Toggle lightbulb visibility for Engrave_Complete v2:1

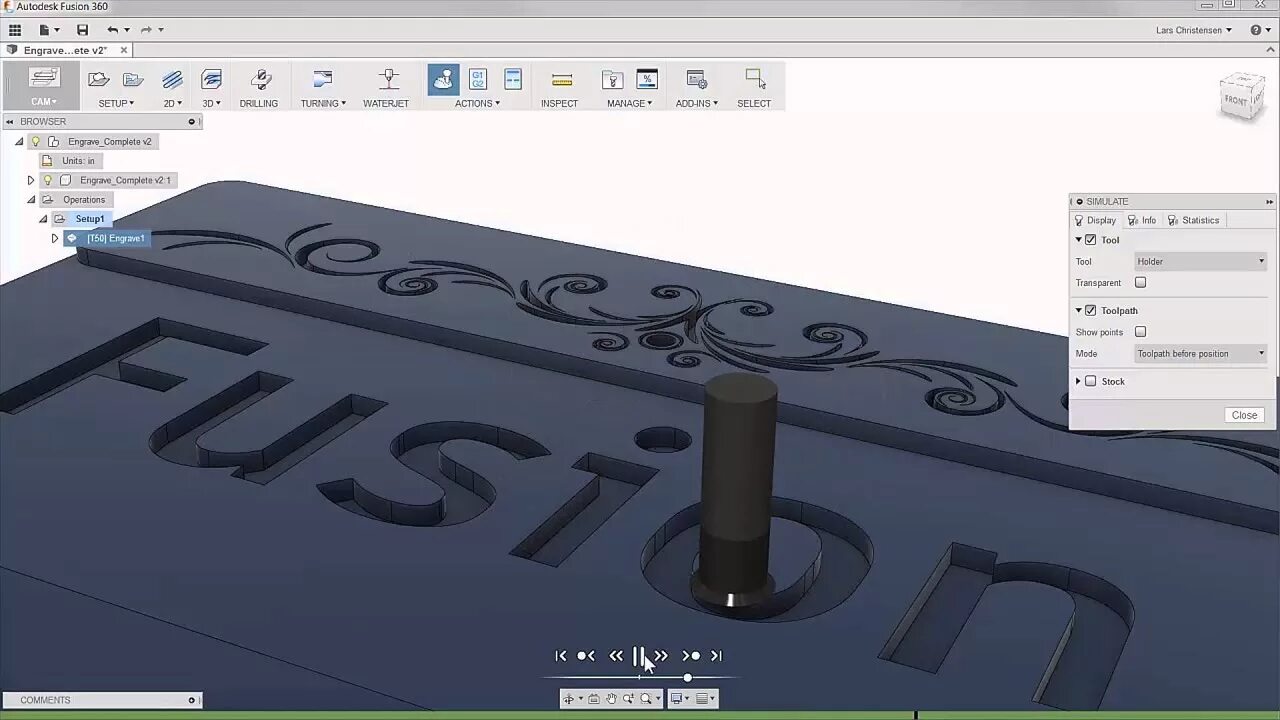(47, 181)
